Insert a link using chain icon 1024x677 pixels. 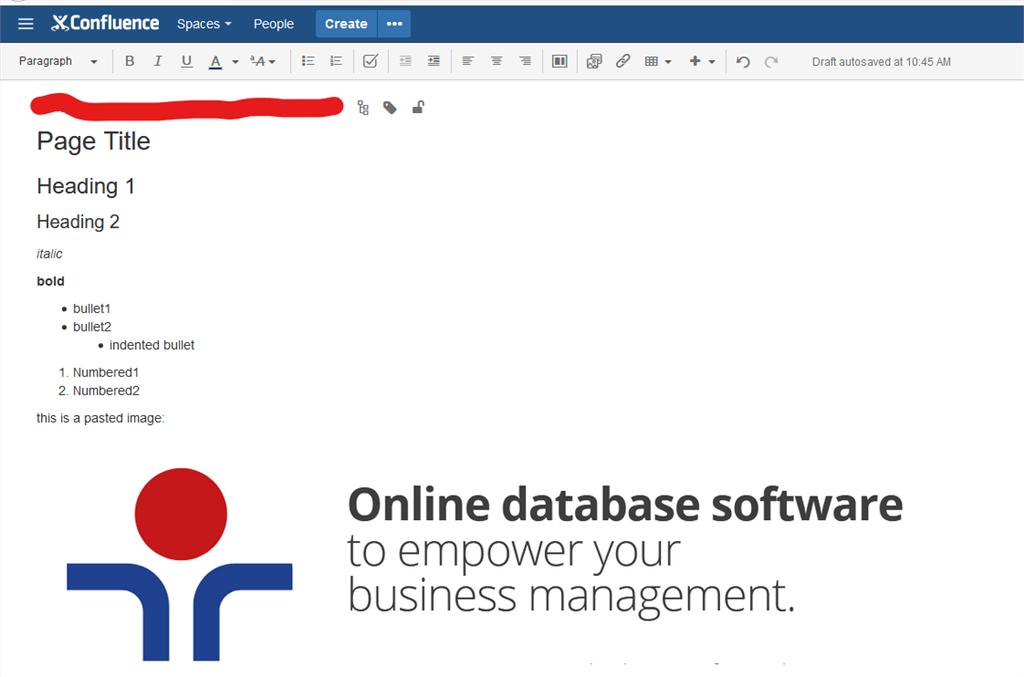[x=622, y=61]
